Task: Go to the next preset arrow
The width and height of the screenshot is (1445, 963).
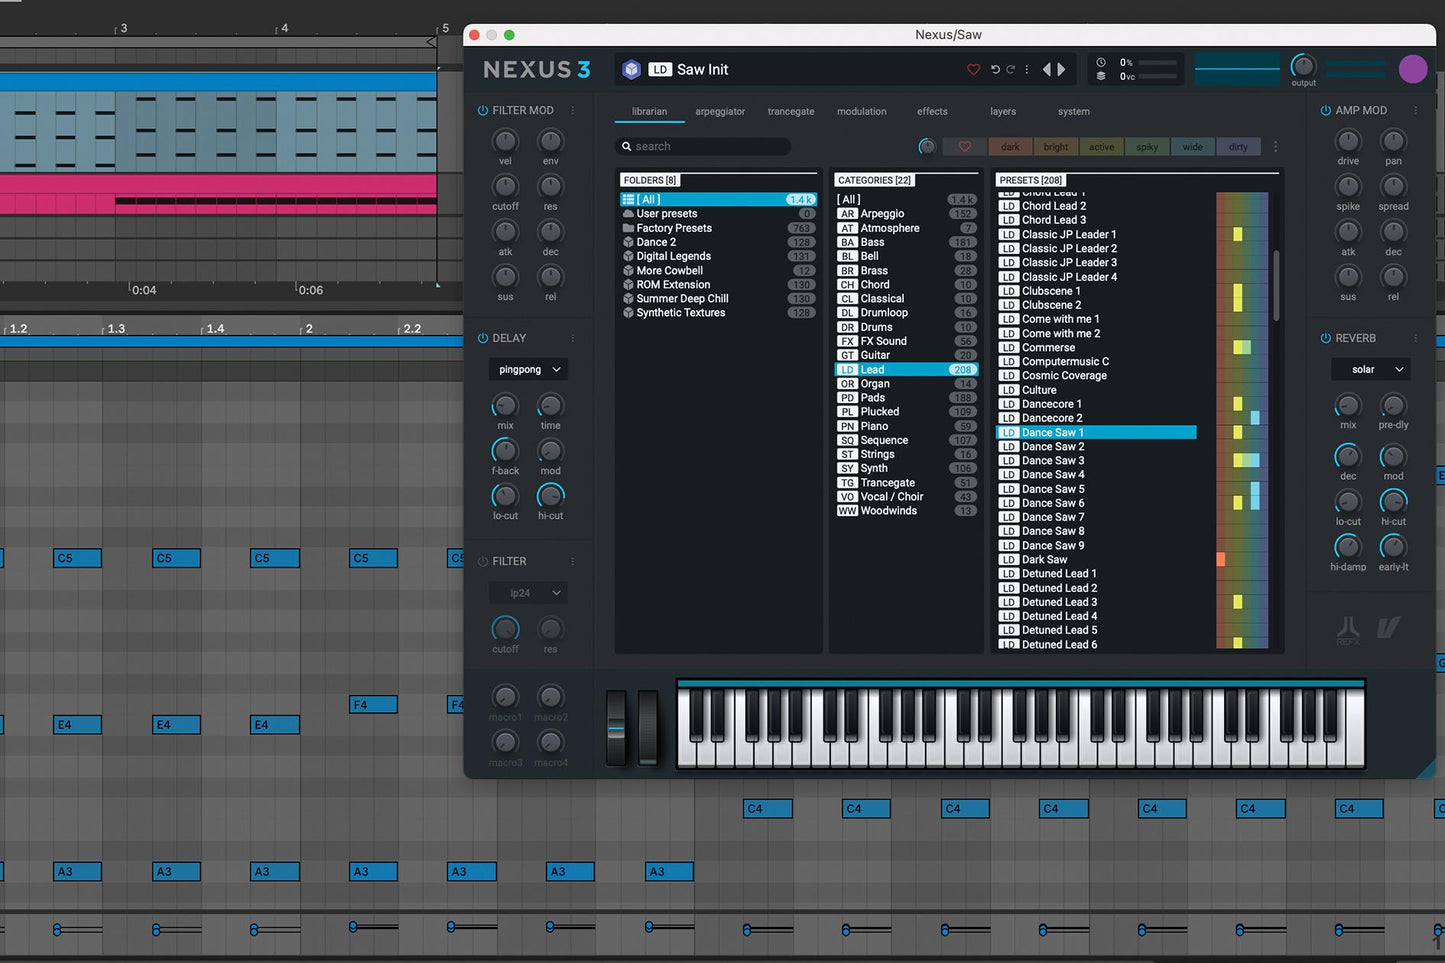Action: (x=1061, y=69)
